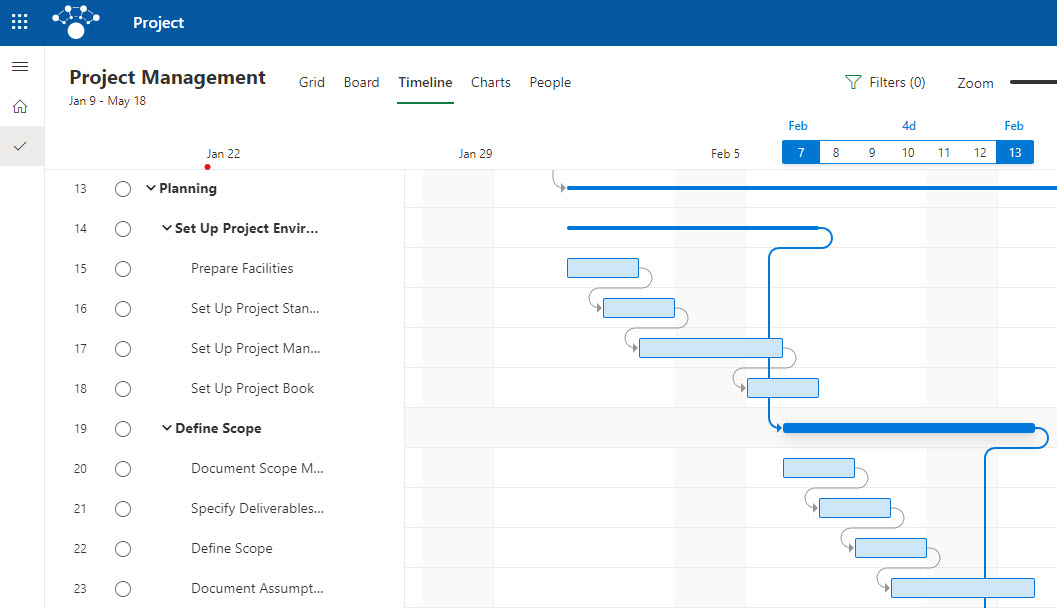The height and width of the screenshot is (608, 1057).
Task: Mark the Prepare Facilities task complete
Action: pyautogui.click(x=123, y=268)
